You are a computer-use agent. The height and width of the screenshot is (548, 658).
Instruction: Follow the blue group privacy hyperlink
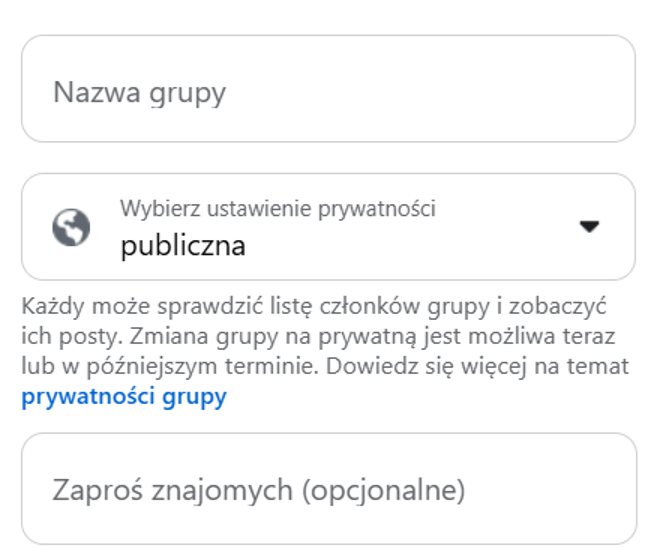click(124, 396)
